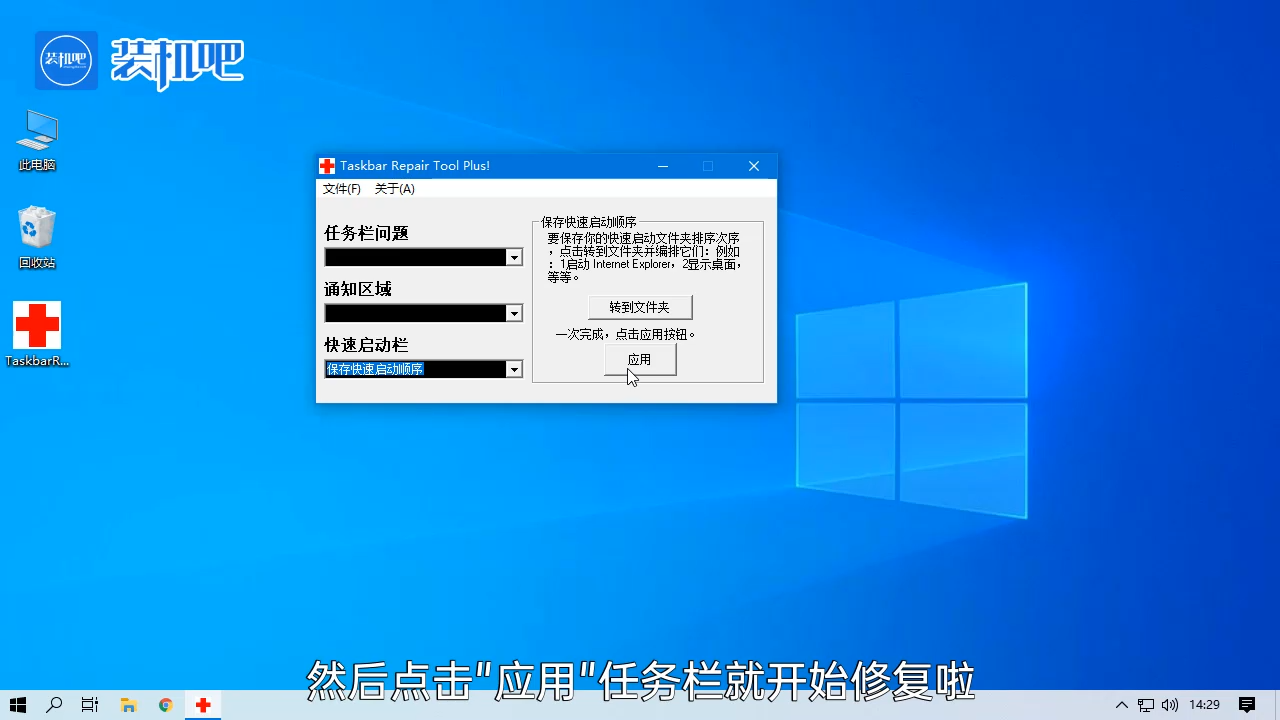Screen dimensions: 1280x720
Task: Click the volume icon in the system tray
Action: point(1170,705)
